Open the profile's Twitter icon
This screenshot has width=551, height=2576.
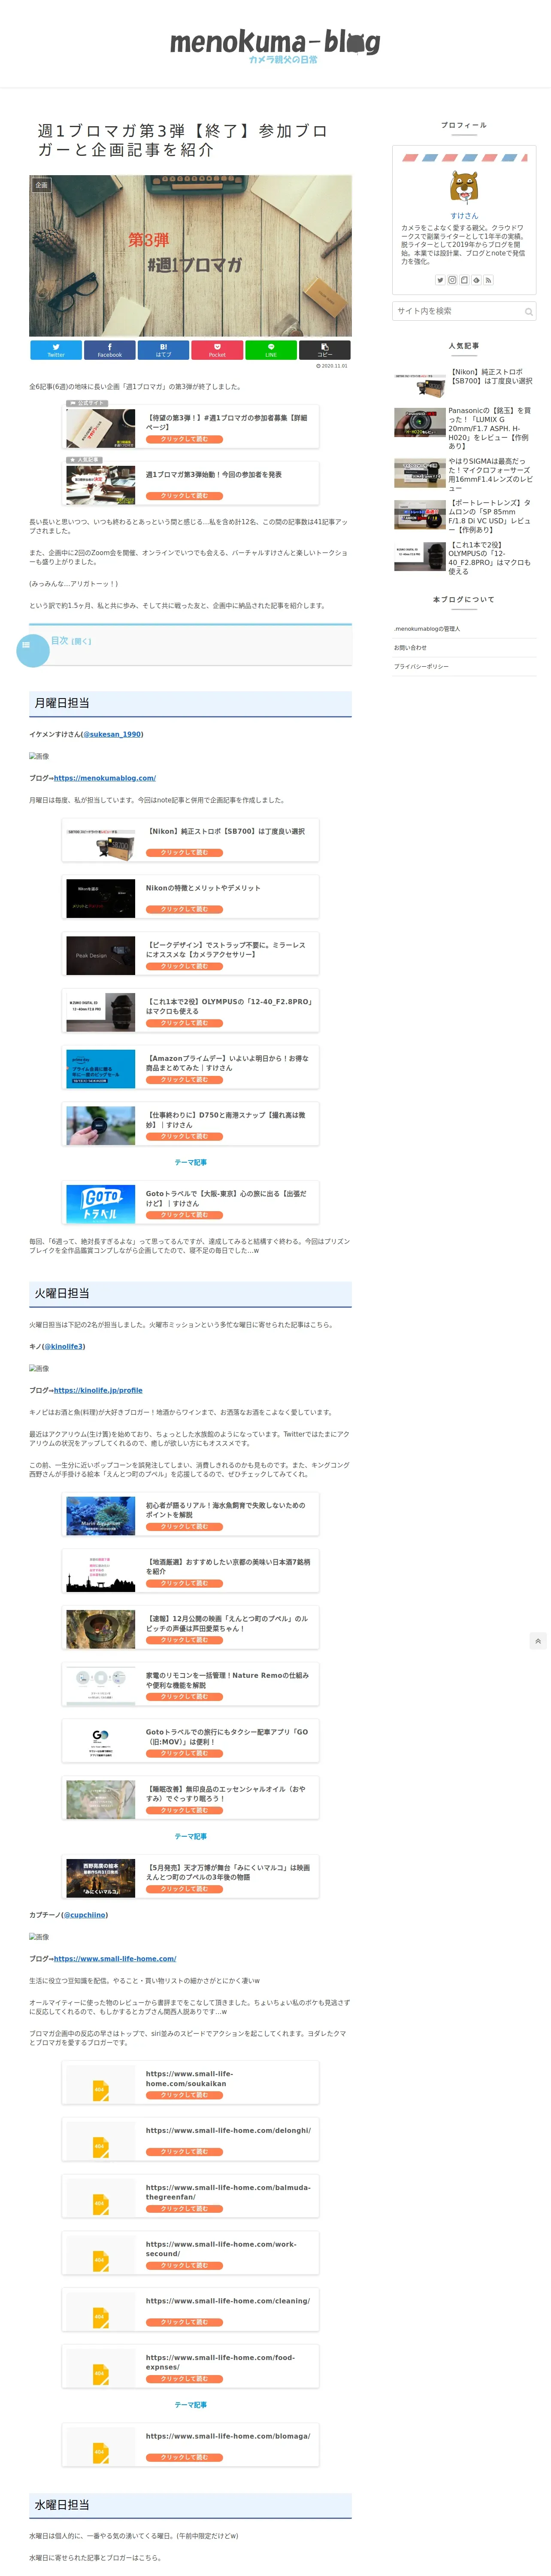coord(440,280)
